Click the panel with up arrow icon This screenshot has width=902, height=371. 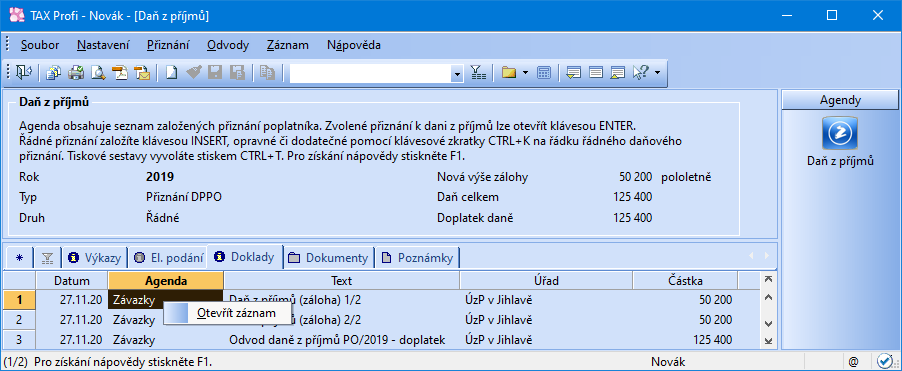click(x=618, y=72)
